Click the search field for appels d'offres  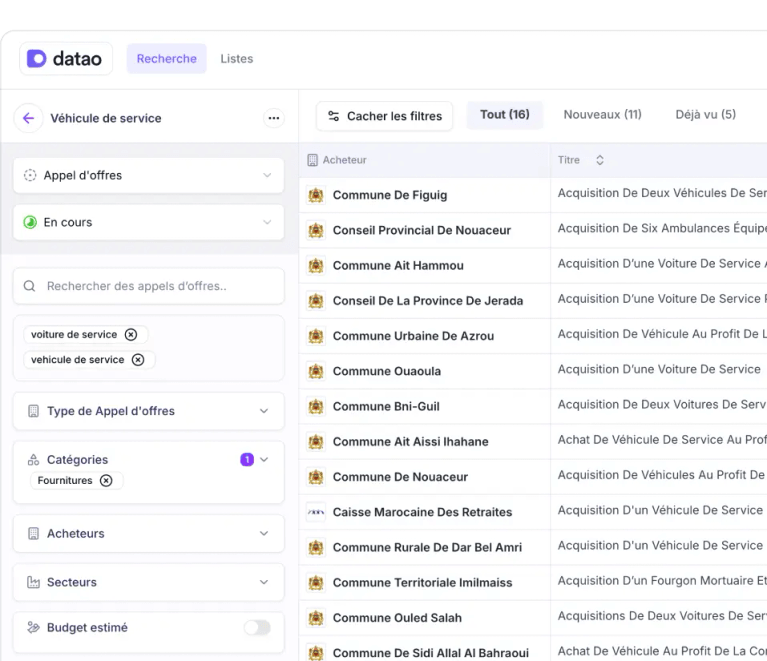click(x=149, y=286)
